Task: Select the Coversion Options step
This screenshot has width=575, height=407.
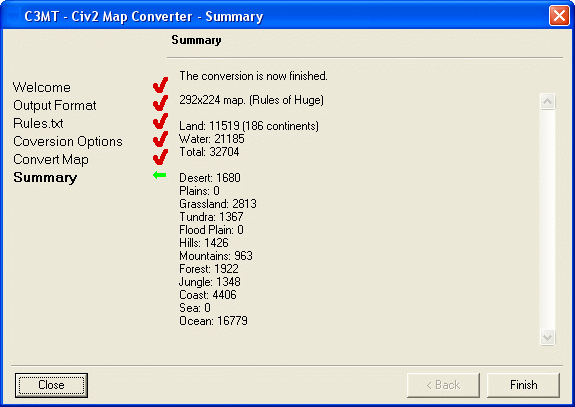Action: pyautogui.click(x=68, y=142)
